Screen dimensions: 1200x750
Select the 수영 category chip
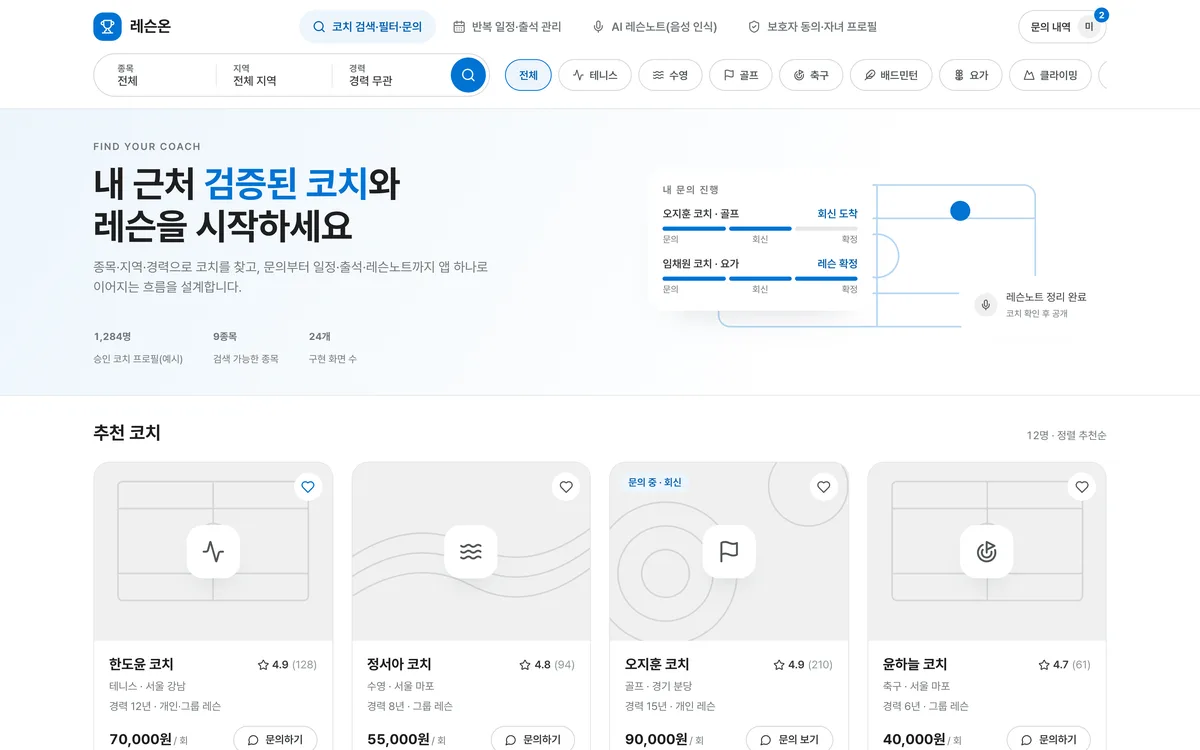pos(670,75)
